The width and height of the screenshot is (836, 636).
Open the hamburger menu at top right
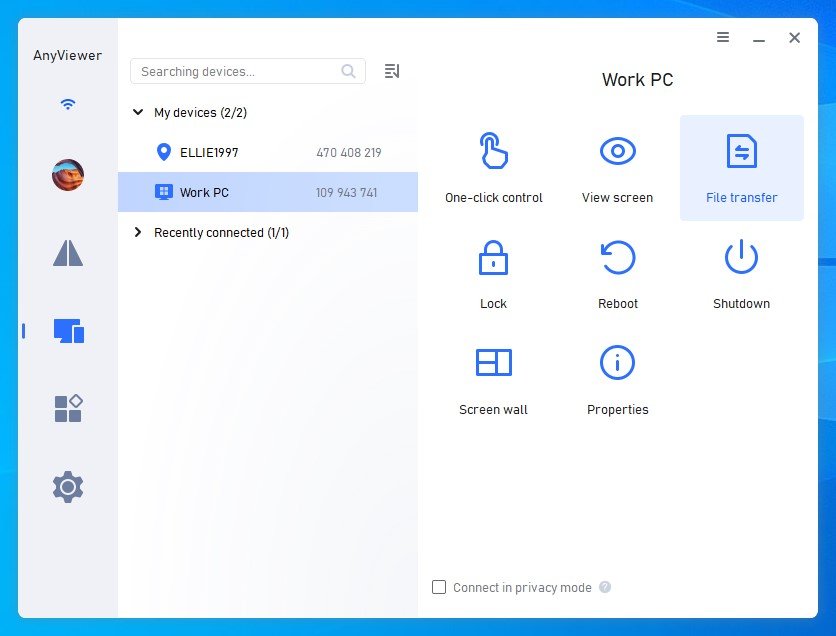click(x=723, y=37)
